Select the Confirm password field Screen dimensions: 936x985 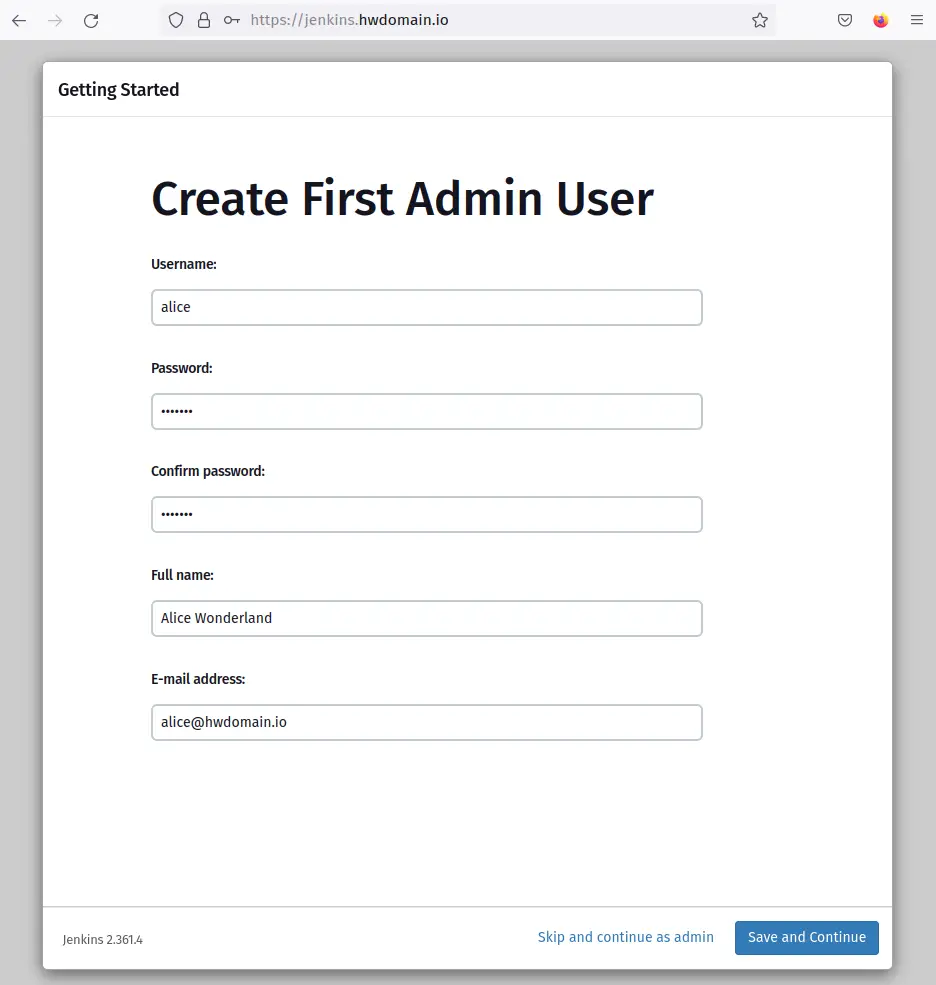[427, 514]
